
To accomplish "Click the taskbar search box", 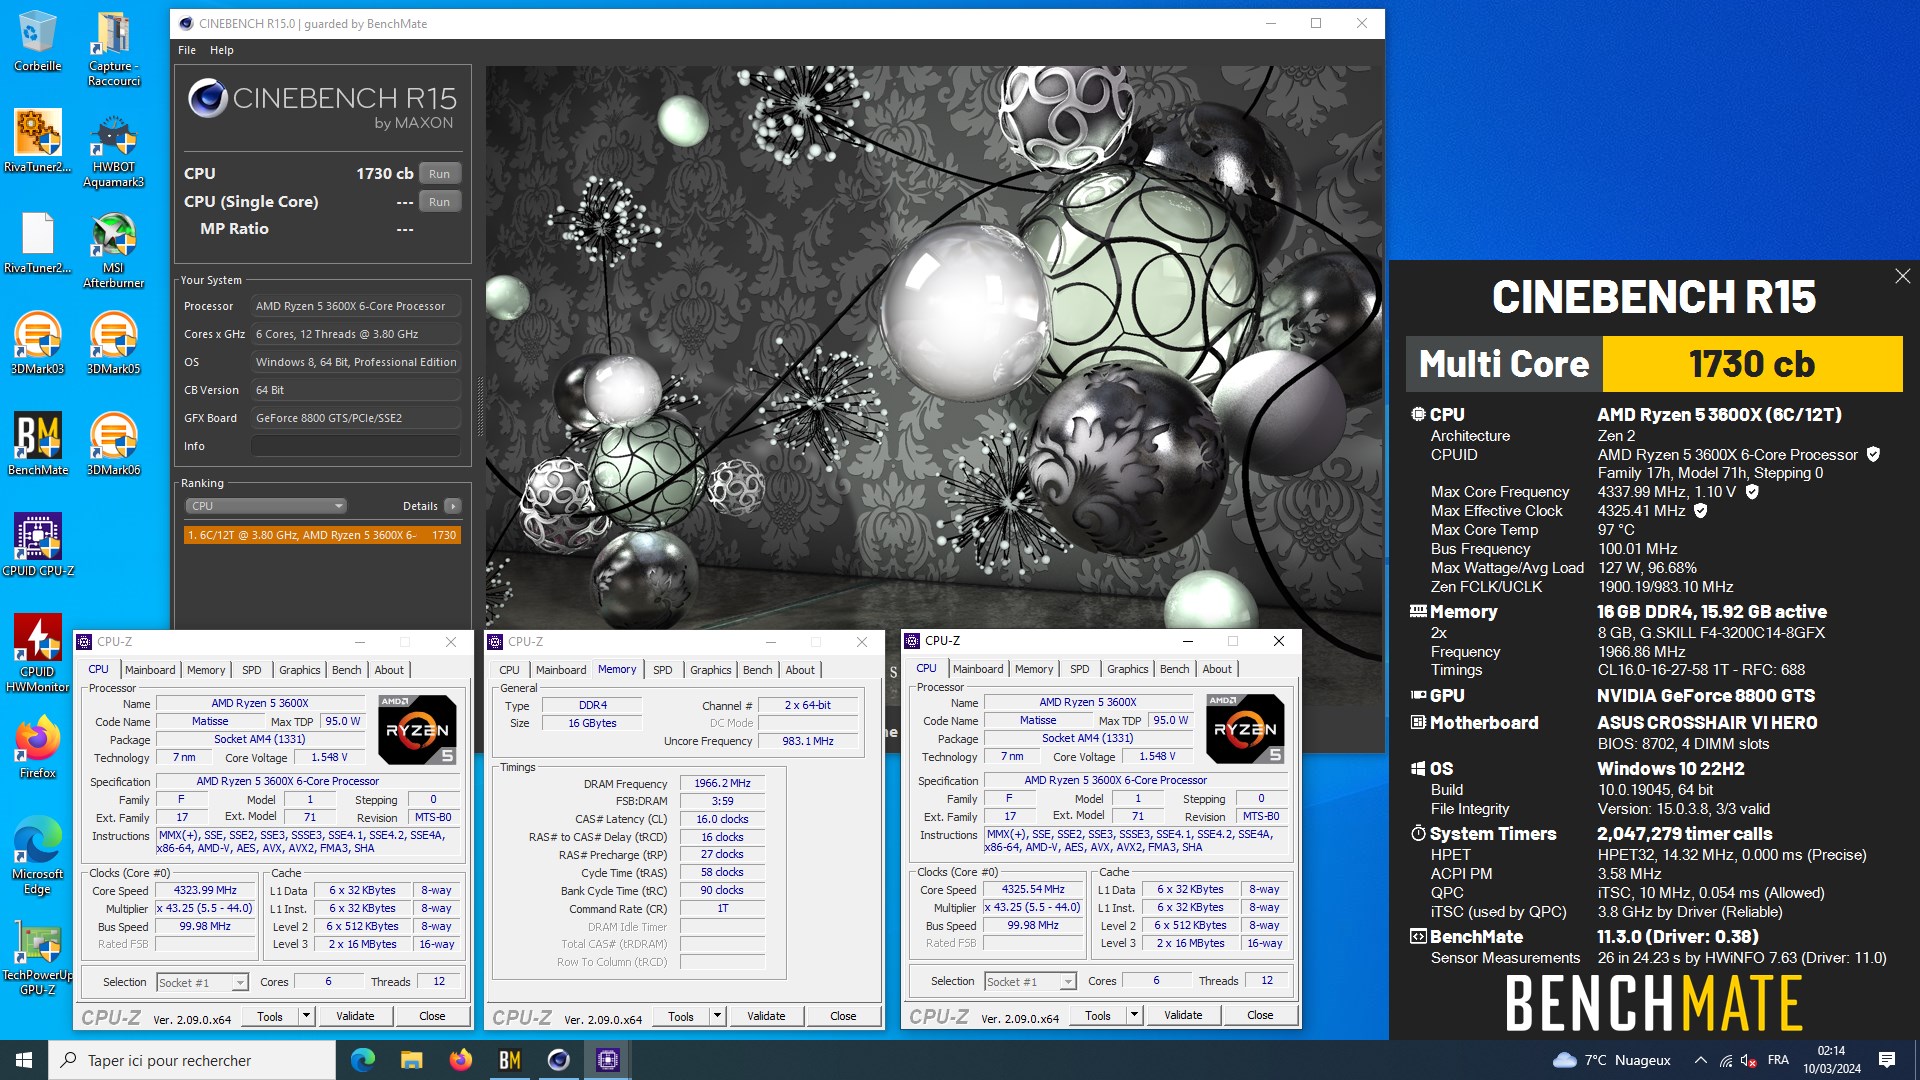I will 192,1060.
